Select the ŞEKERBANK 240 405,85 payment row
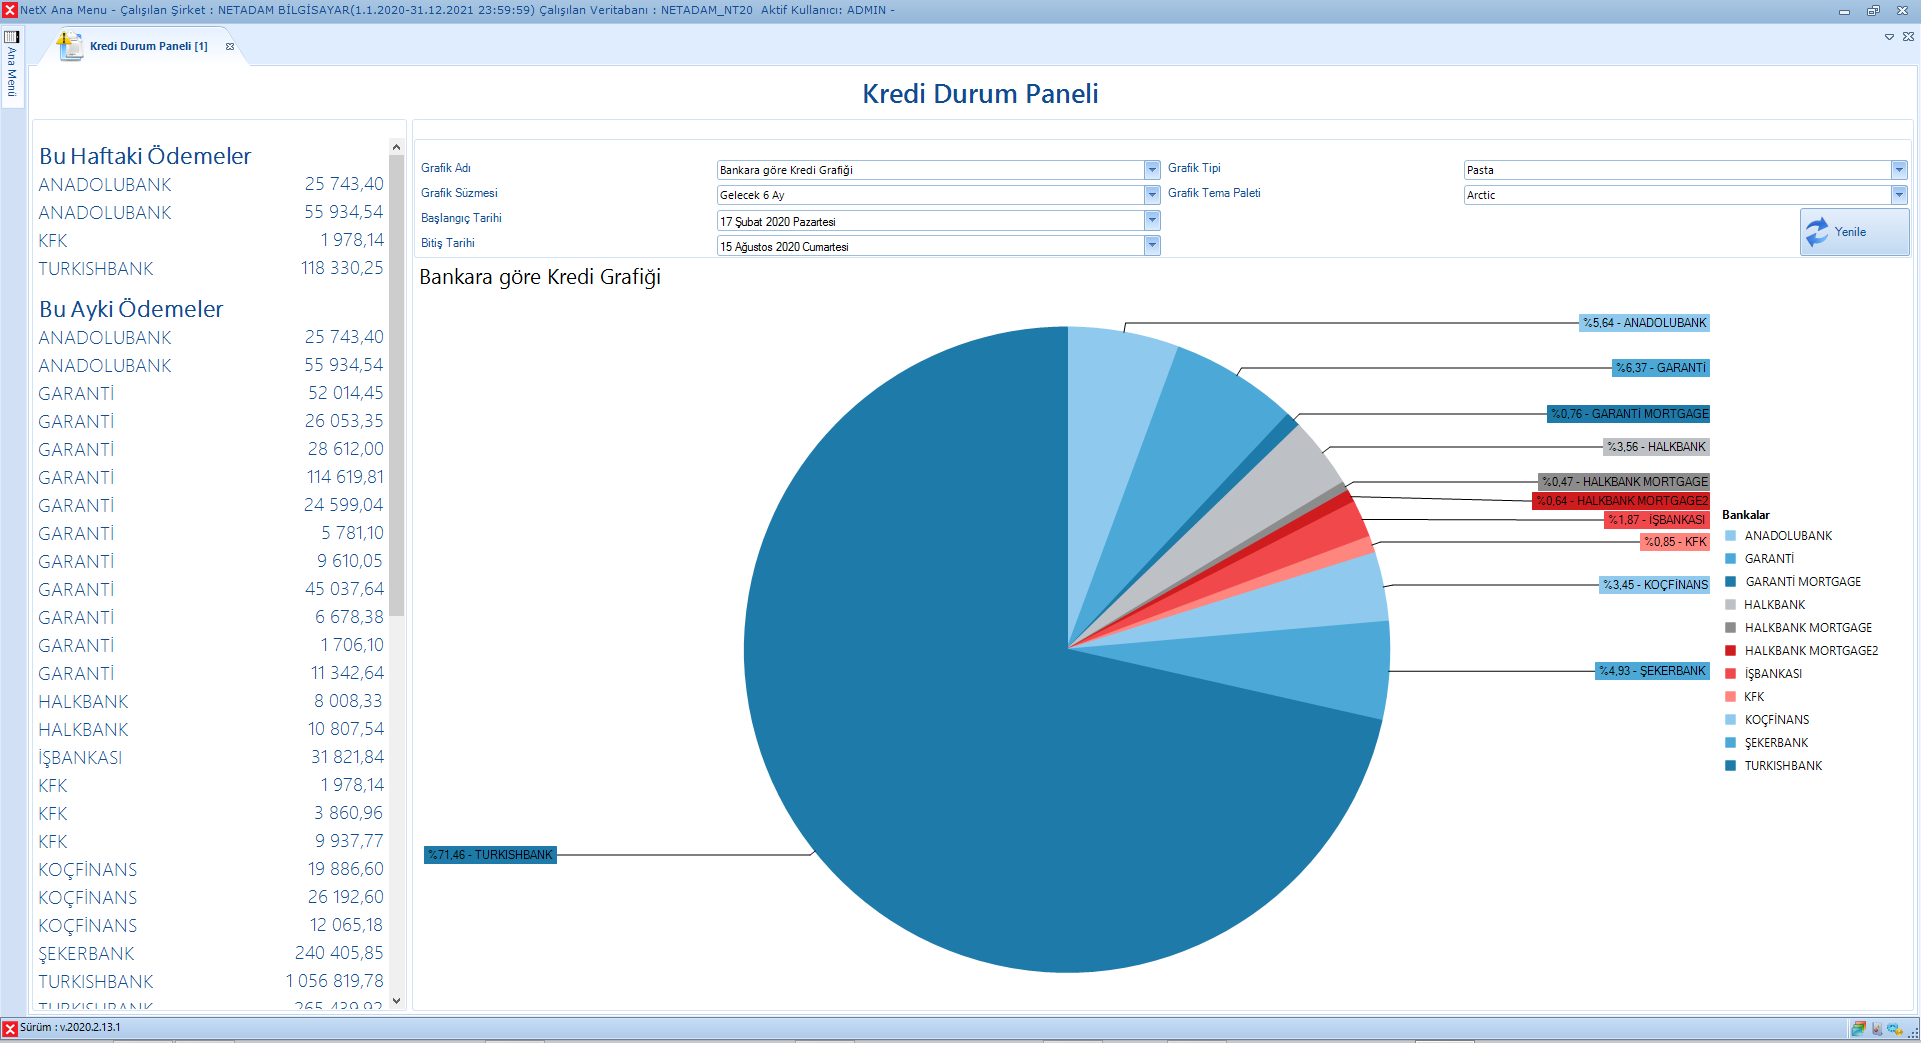 (211, 954)
